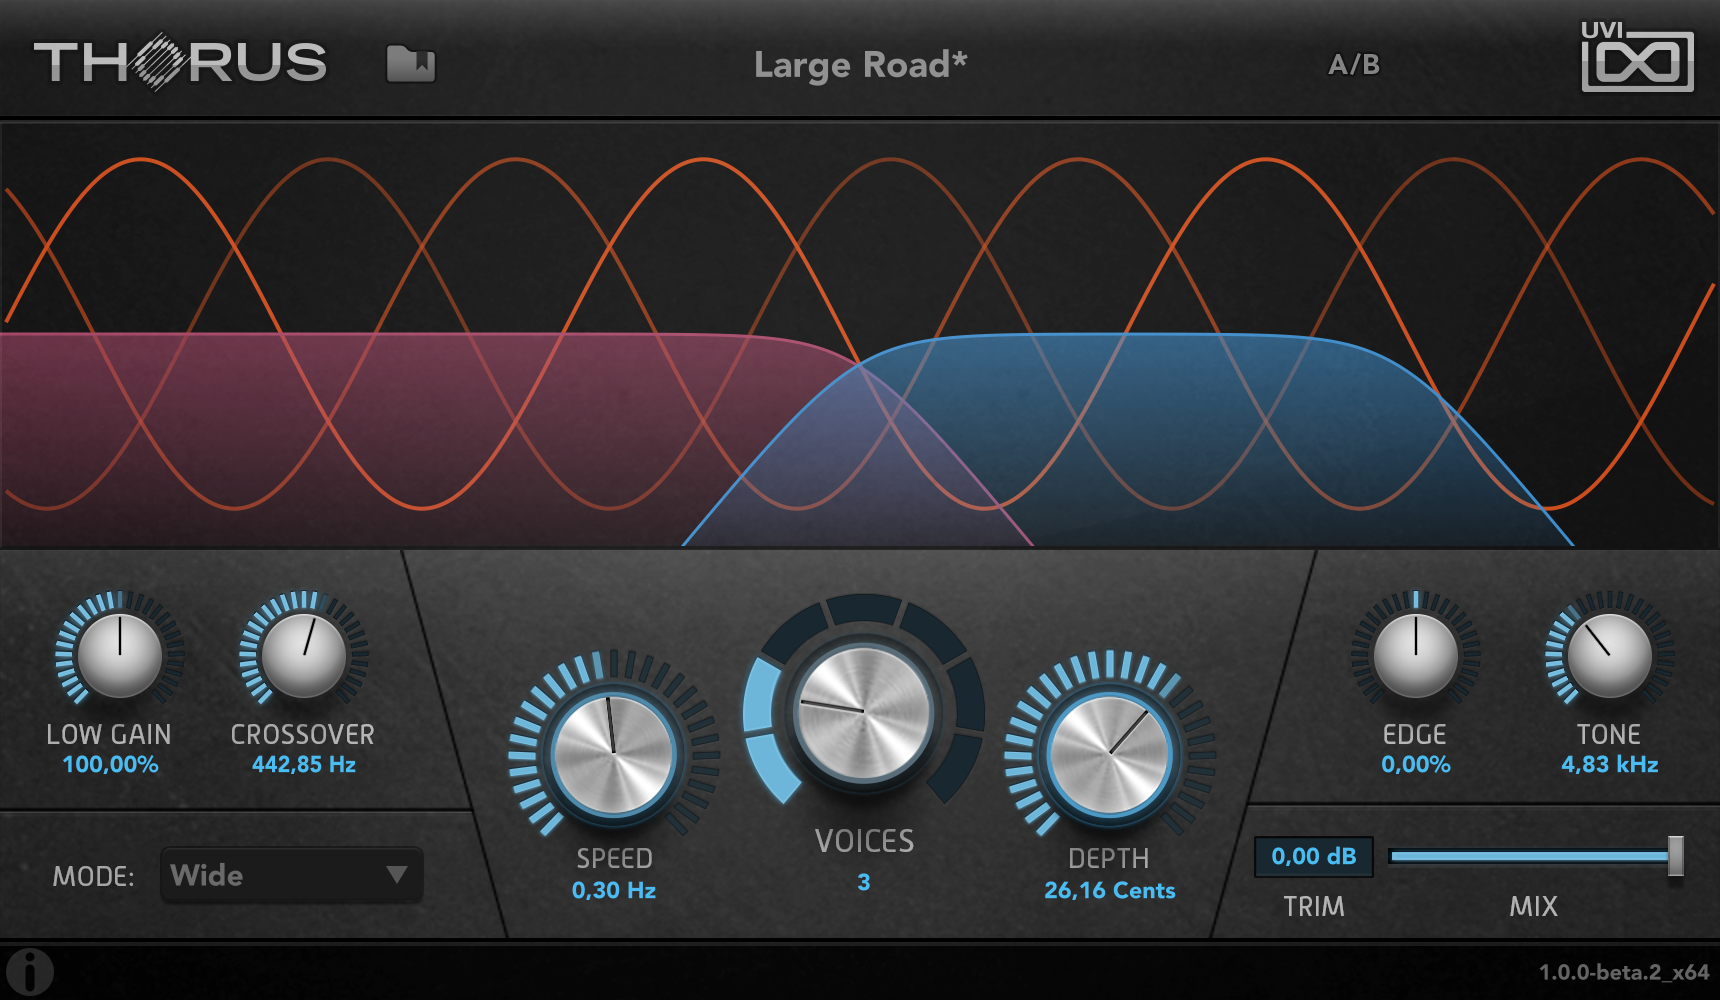This screenshot has width=1720, height=1000.
Task: Click the Mode dropdown arrow
Action: click(x=397, y=875)
